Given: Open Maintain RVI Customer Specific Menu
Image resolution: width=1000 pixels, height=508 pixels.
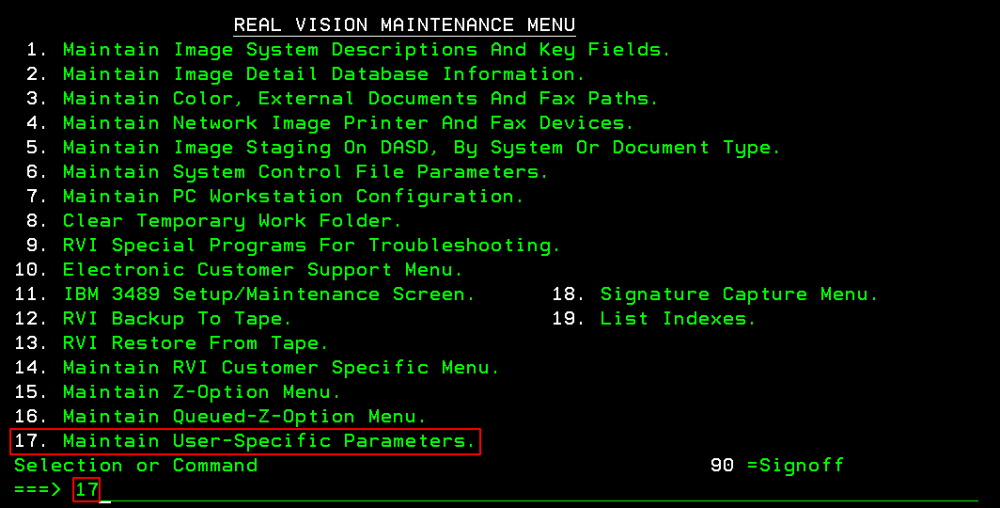Looking at the screenshot, I should tap(257, 367).
